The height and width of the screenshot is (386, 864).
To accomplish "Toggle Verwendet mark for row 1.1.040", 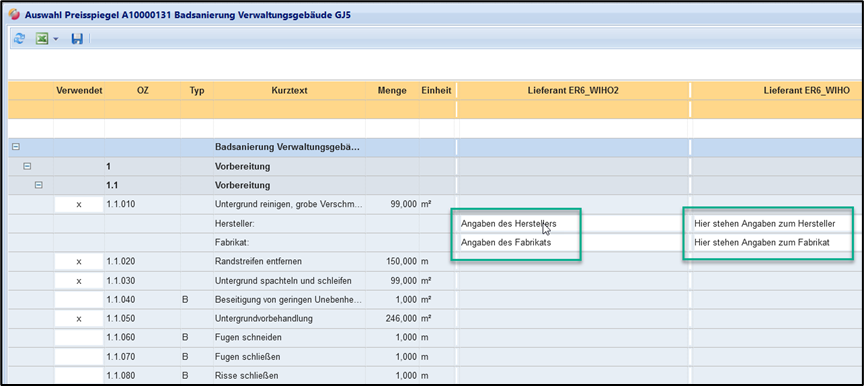I will coord(79,300).
